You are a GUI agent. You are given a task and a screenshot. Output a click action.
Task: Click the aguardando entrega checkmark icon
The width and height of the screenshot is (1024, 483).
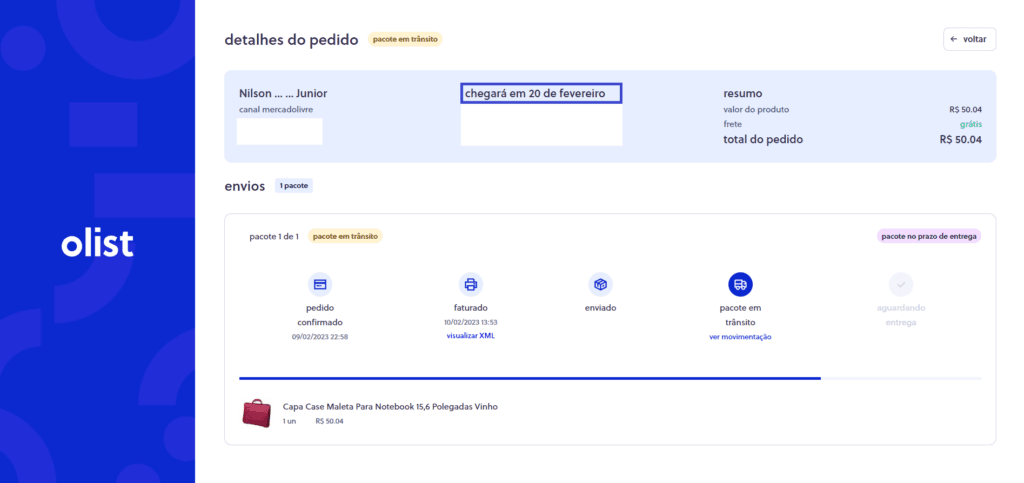click(901, 285)
